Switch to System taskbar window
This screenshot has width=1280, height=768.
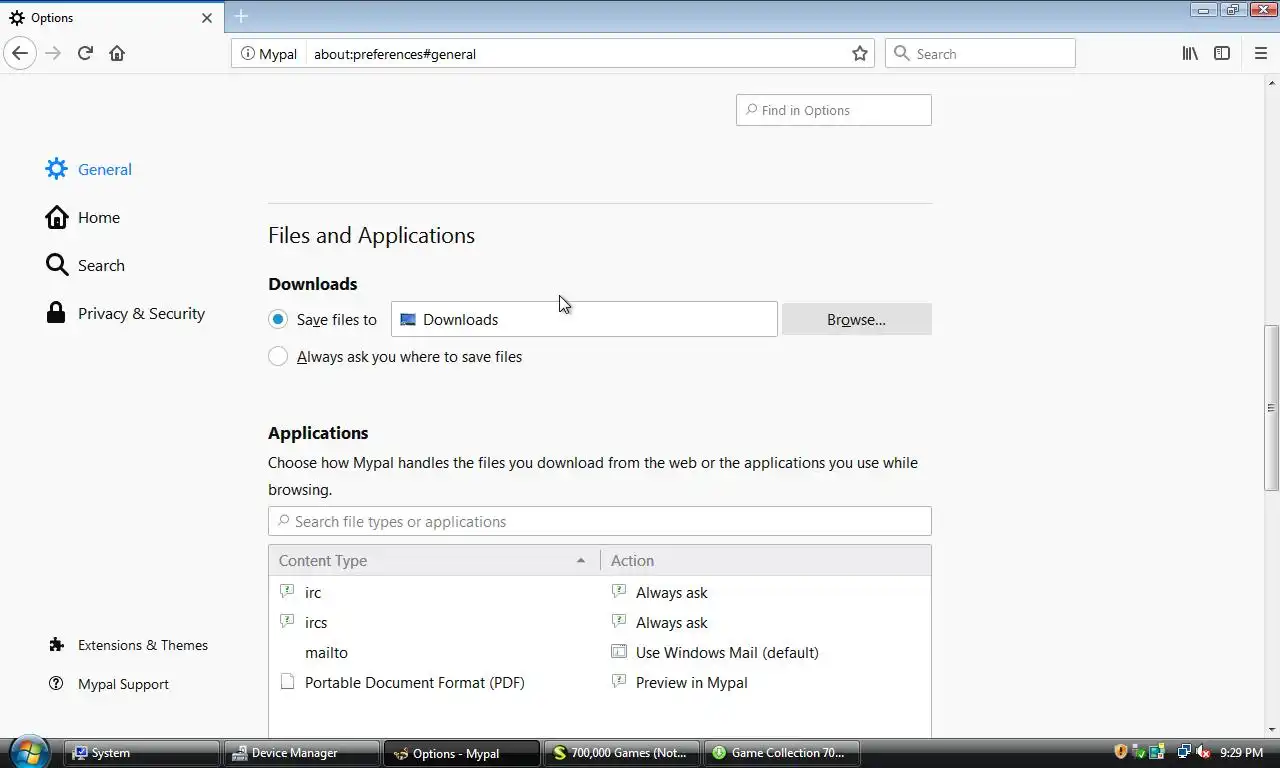[x=142, y=753]
